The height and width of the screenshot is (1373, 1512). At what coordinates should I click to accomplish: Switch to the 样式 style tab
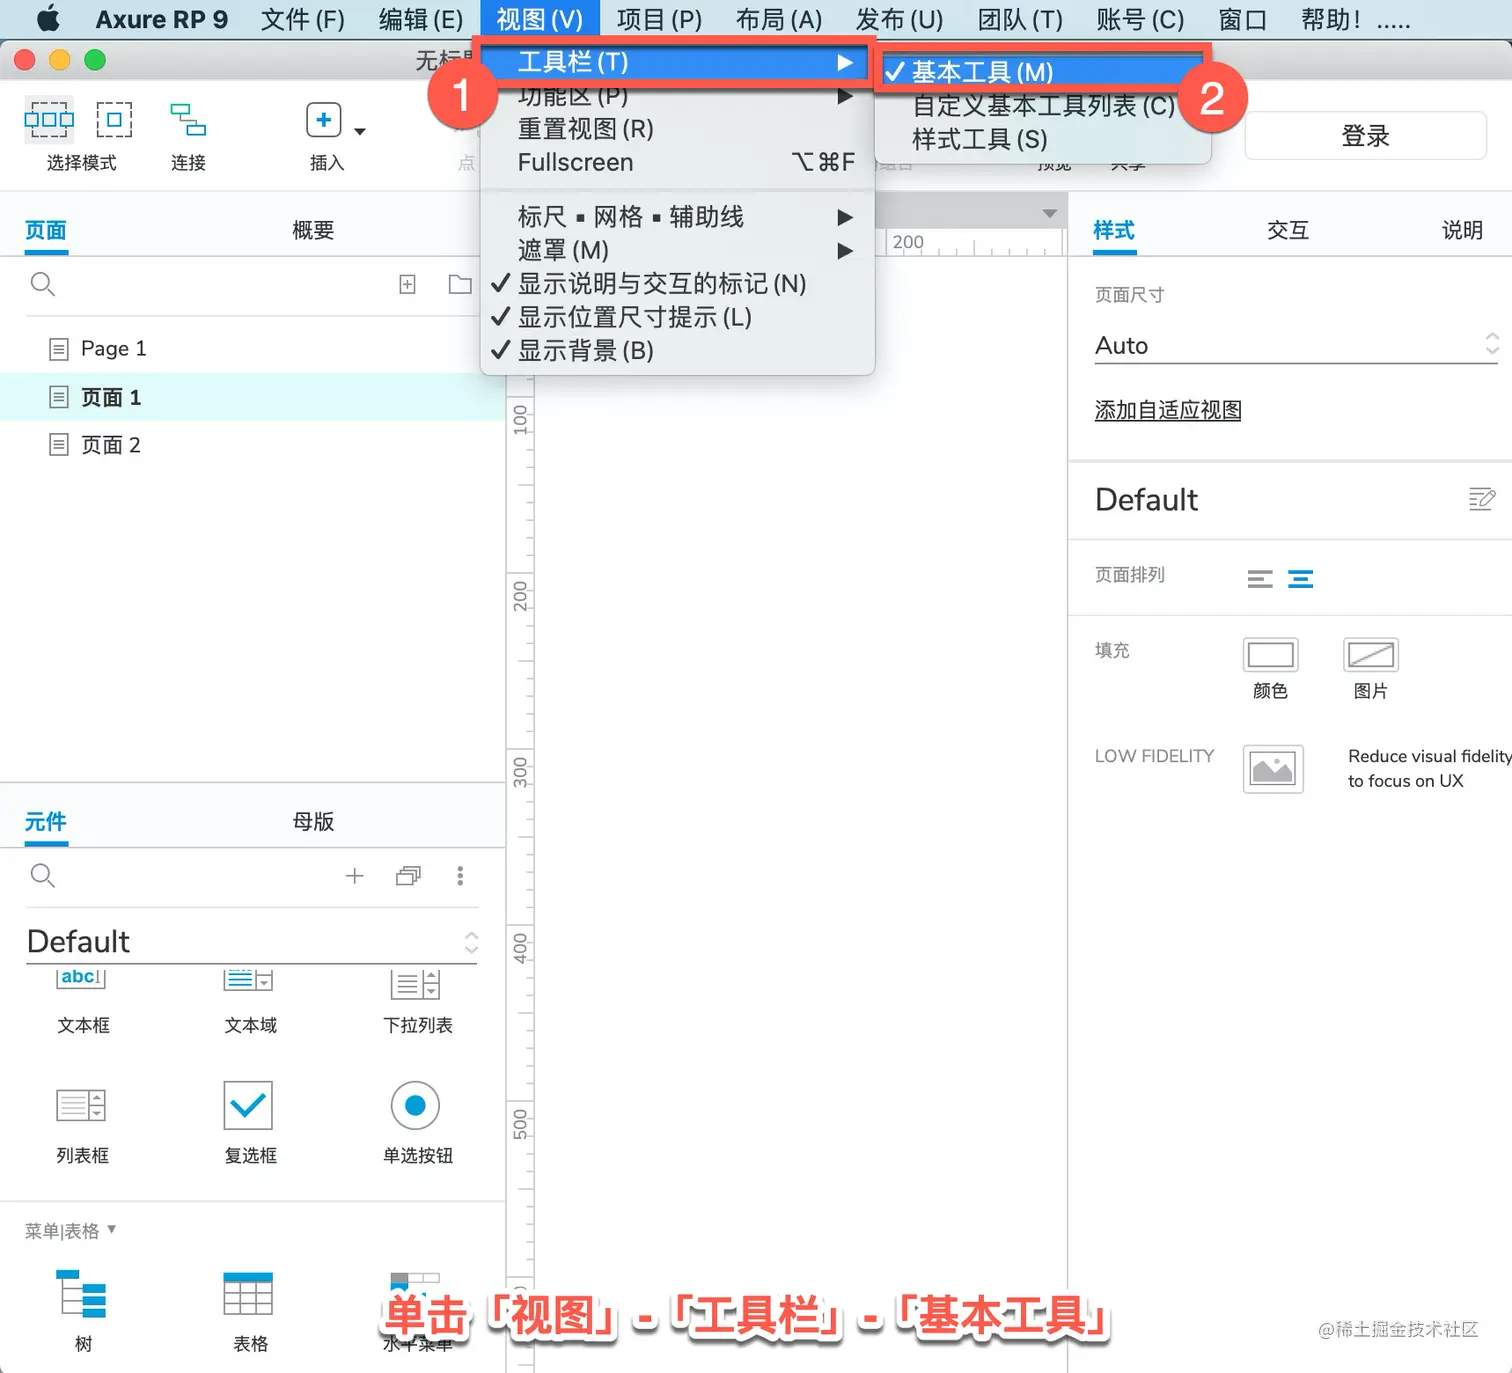[x=1114, y=231]
